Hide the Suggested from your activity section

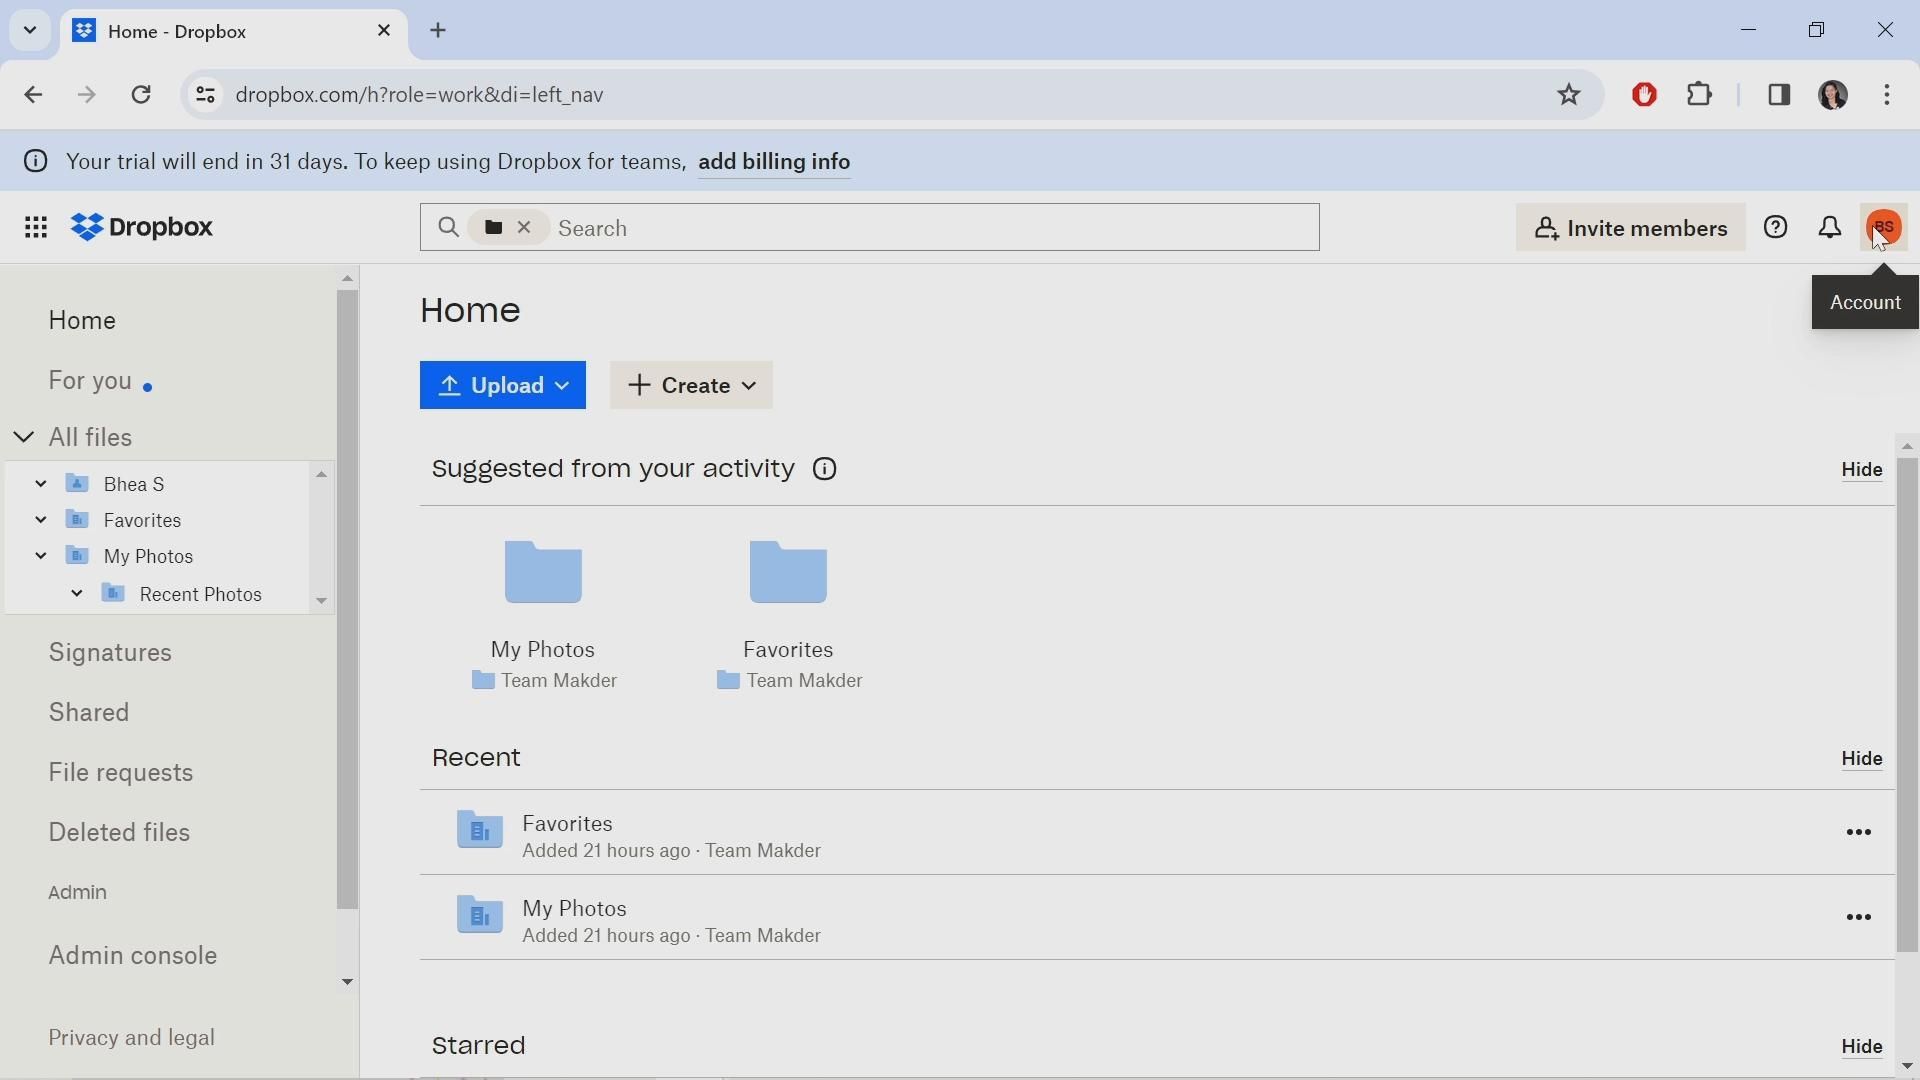click(x=1862, y=471)
